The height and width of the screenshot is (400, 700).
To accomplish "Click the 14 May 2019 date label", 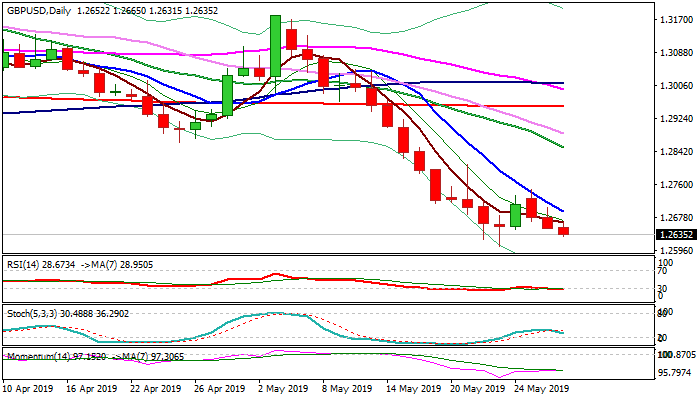I will tap(413, 389).
